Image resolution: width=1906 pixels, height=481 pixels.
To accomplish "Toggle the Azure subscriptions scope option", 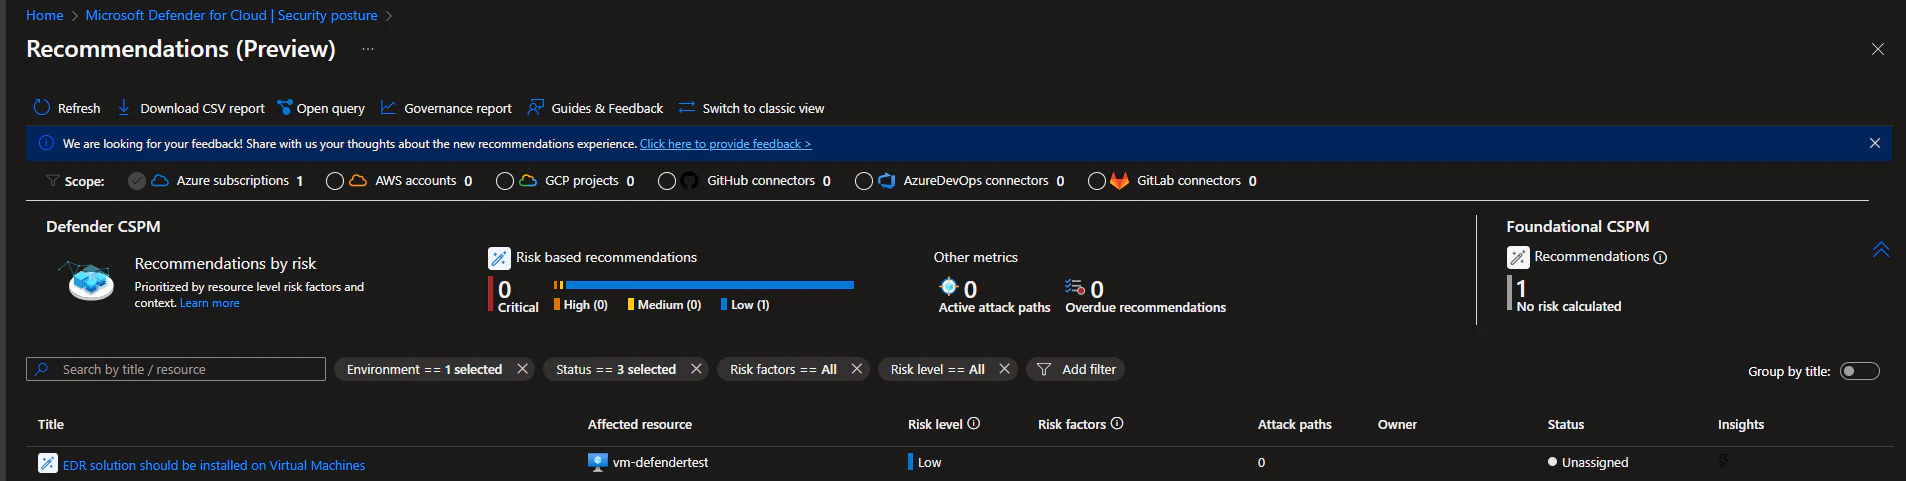I will pos(137,181).
